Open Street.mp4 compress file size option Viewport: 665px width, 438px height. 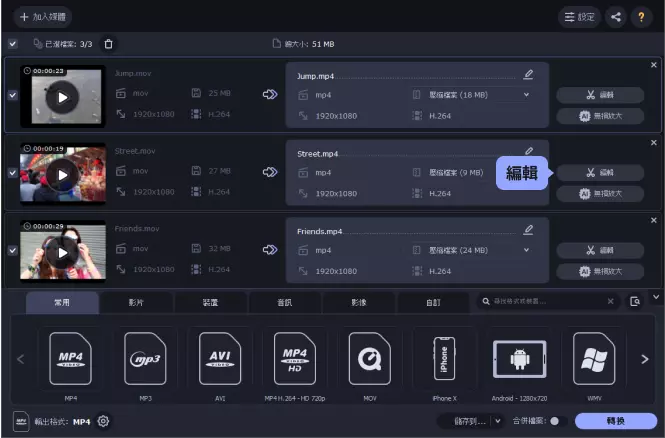click(456, 173)
